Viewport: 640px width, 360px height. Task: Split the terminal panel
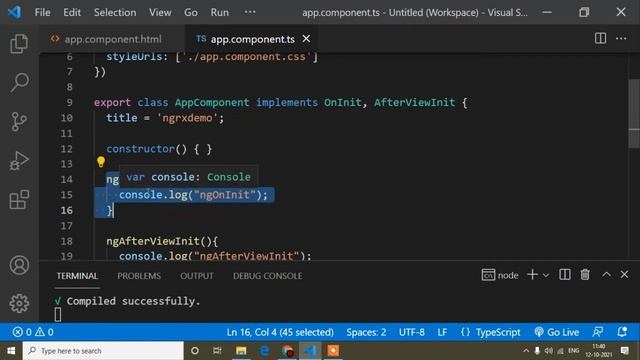[564, 275]
